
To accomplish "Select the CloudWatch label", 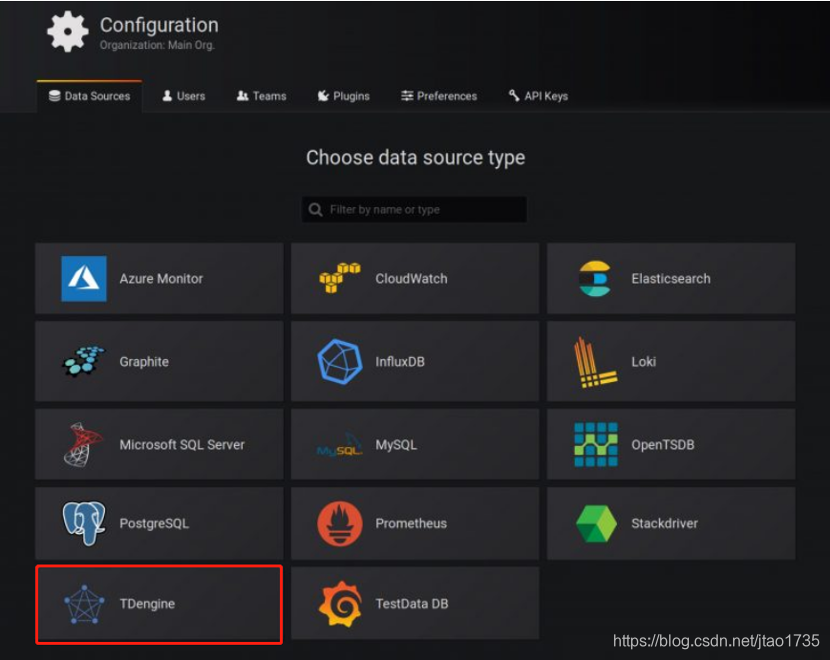I will [411, 279].
